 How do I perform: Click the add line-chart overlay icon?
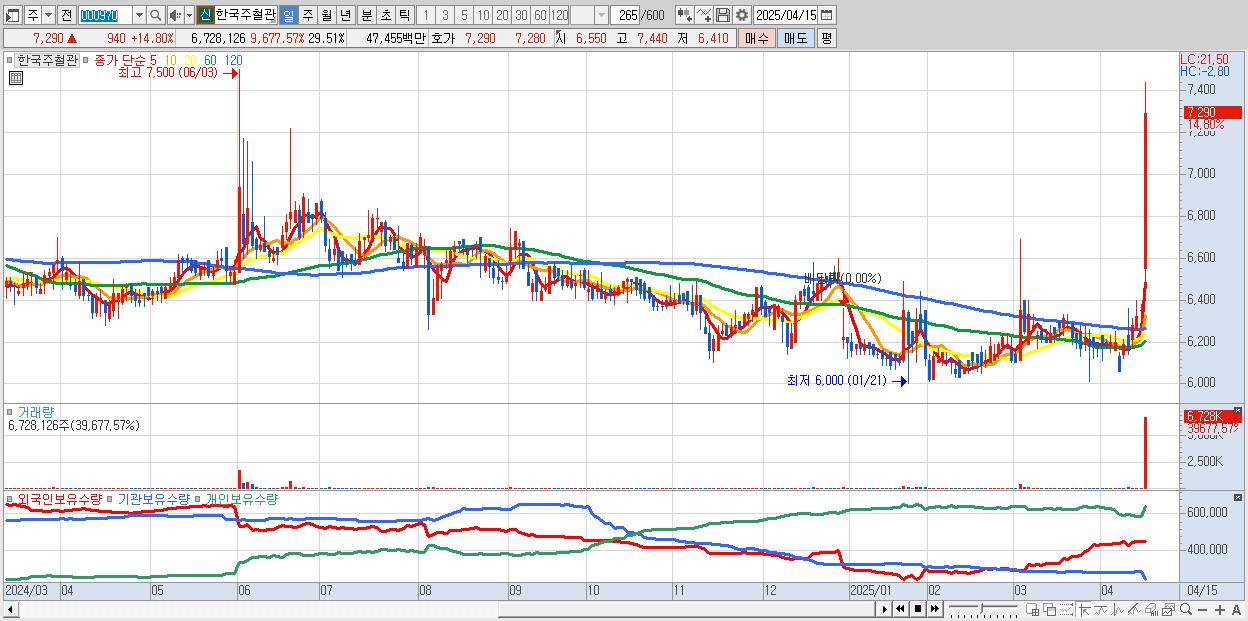pos(704,15)
